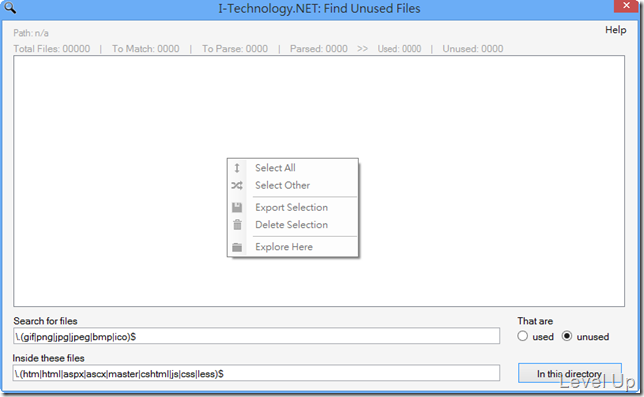Choose Select Other from context menu

[x=292, y=186]
